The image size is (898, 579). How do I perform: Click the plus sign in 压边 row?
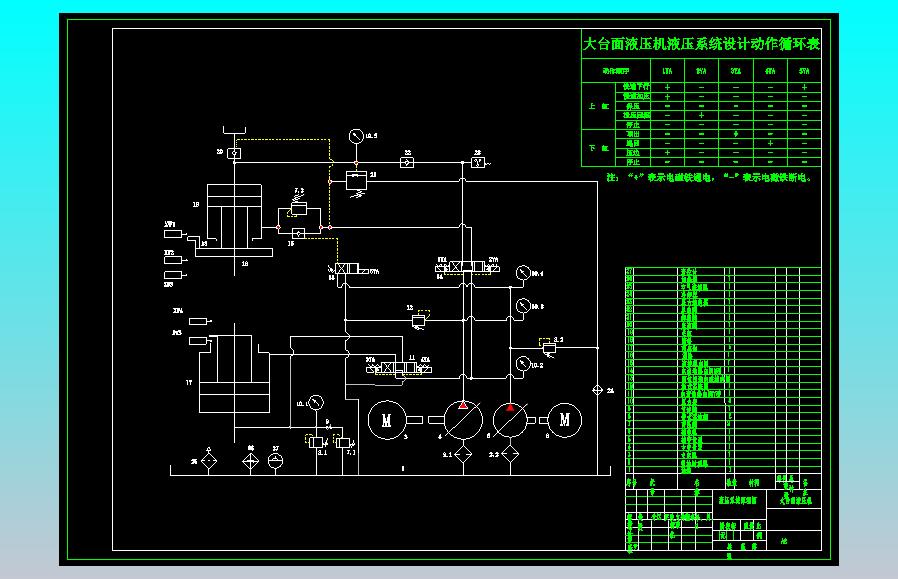(667, 152)
